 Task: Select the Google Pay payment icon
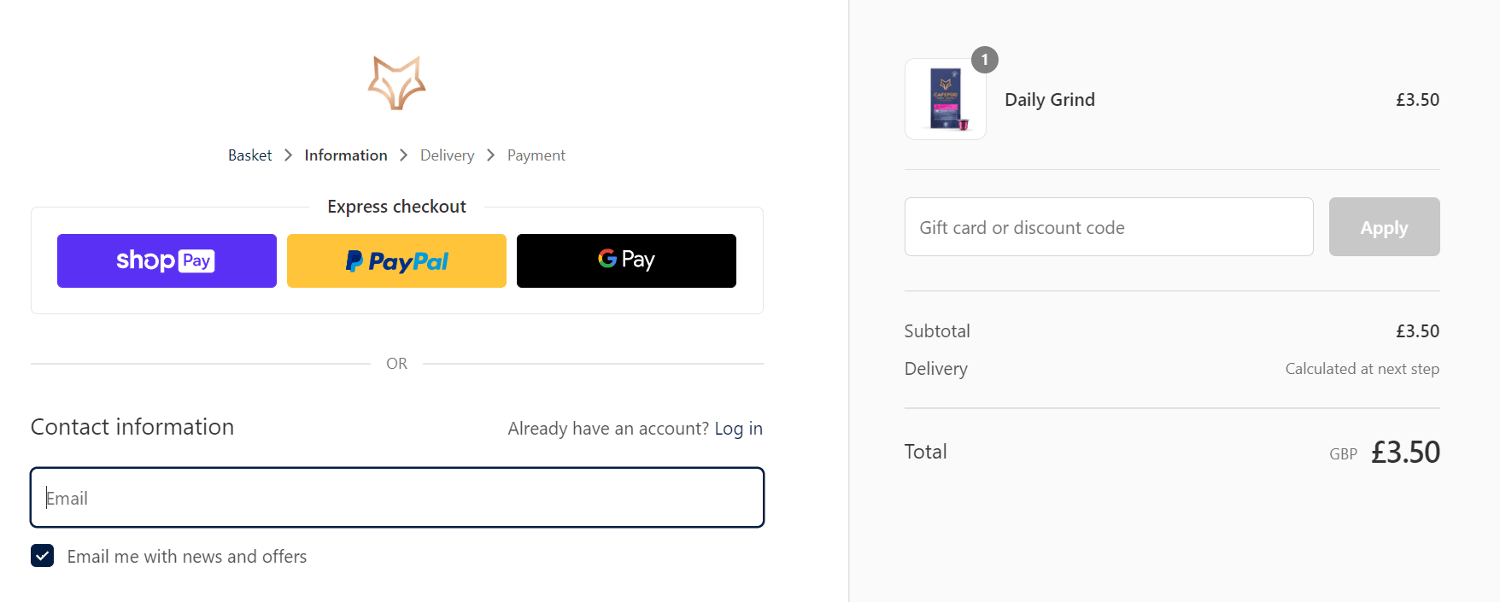pos(626,260)
